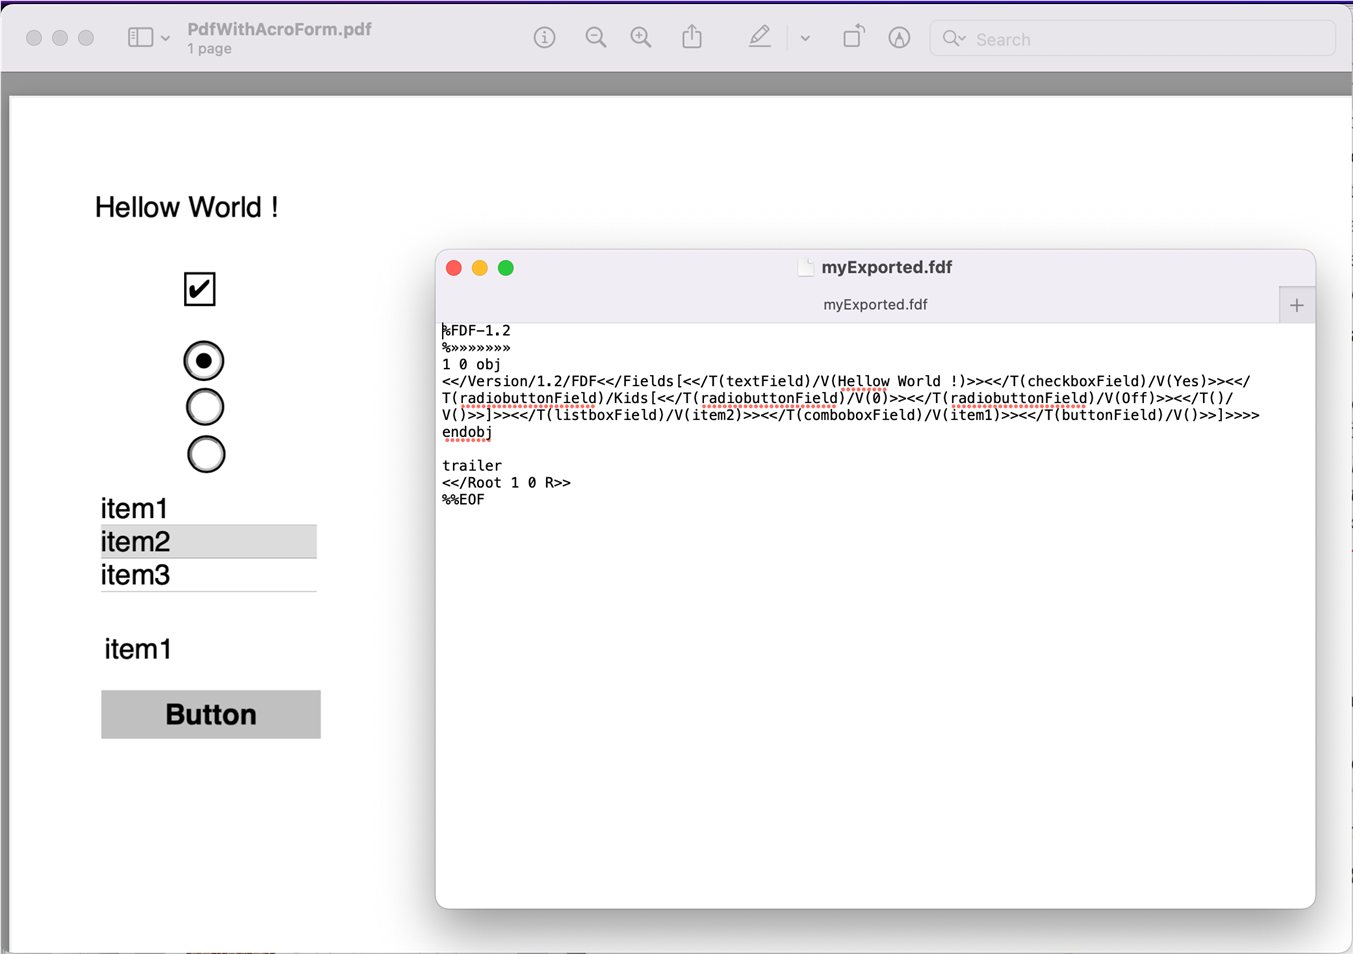Open the item1 combo box field
Image resolution: width=1353 pixels, height=954 pixels.
click(139, 650)
